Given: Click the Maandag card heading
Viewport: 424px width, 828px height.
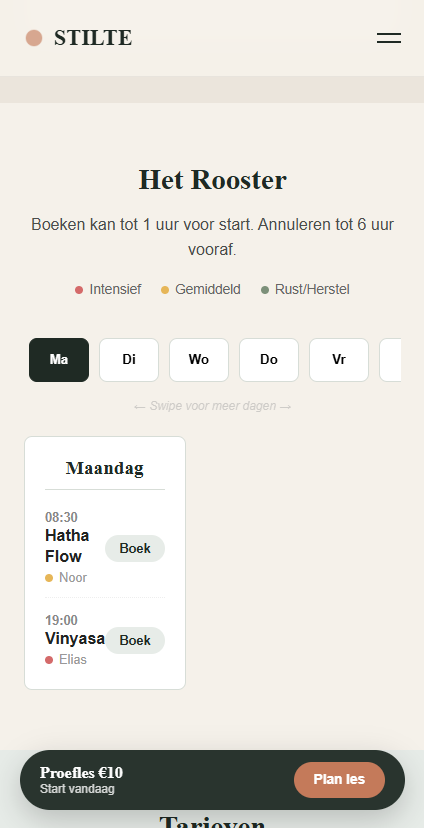Looking at the screenshot, I should pyautogui.click(x=105, y=468).
